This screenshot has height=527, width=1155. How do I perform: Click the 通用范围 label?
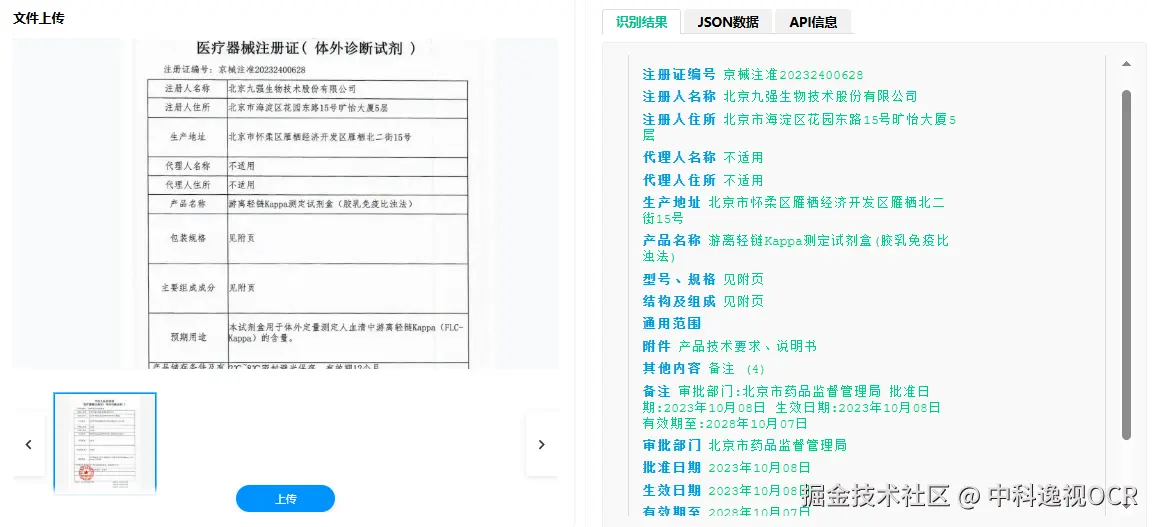(x=672, y=324)
